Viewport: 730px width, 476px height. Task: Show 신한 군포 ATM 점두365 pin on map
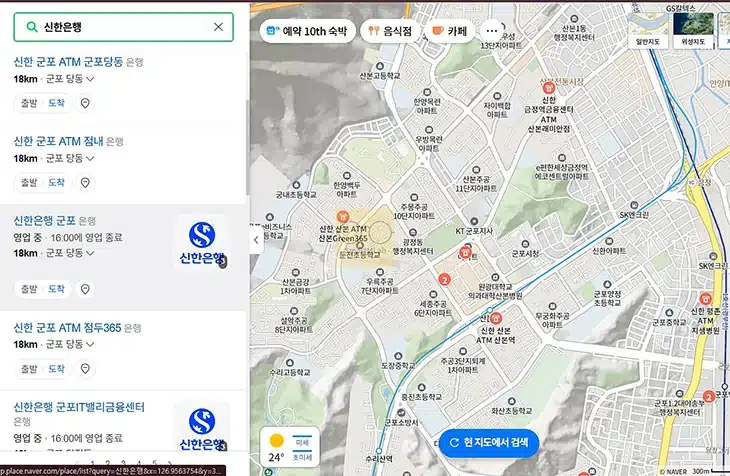(x=85, y=368)
